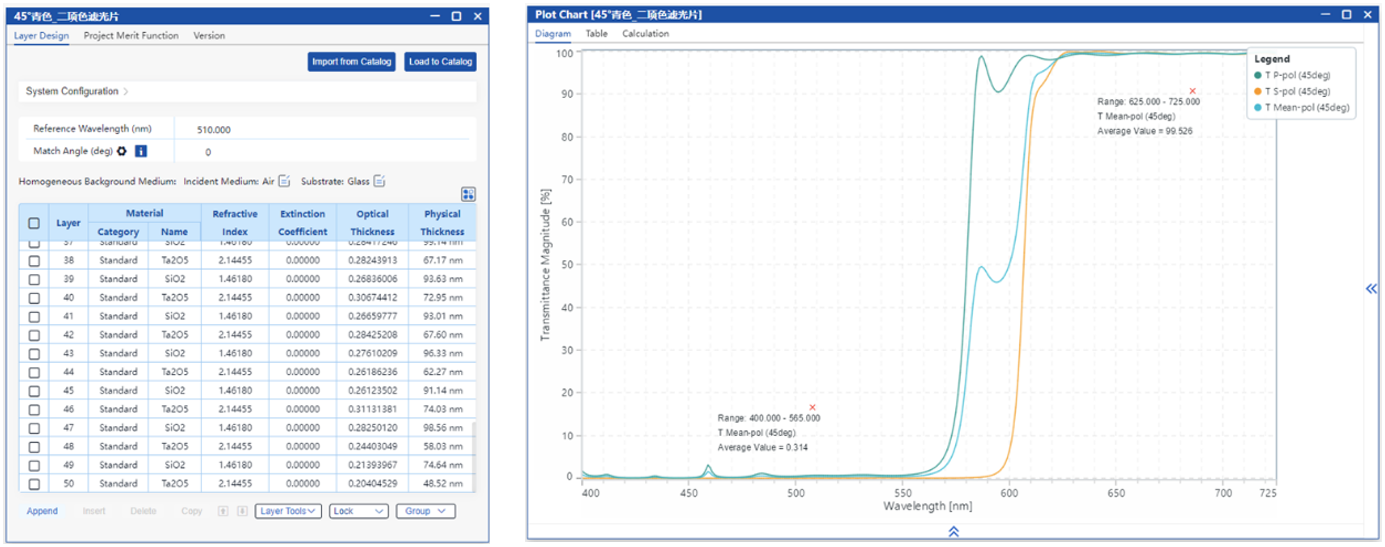Viewport: 1385px width, 547px height.
Task: Edit the Incident Medium Air icon
Action: [x=284, y=181]
